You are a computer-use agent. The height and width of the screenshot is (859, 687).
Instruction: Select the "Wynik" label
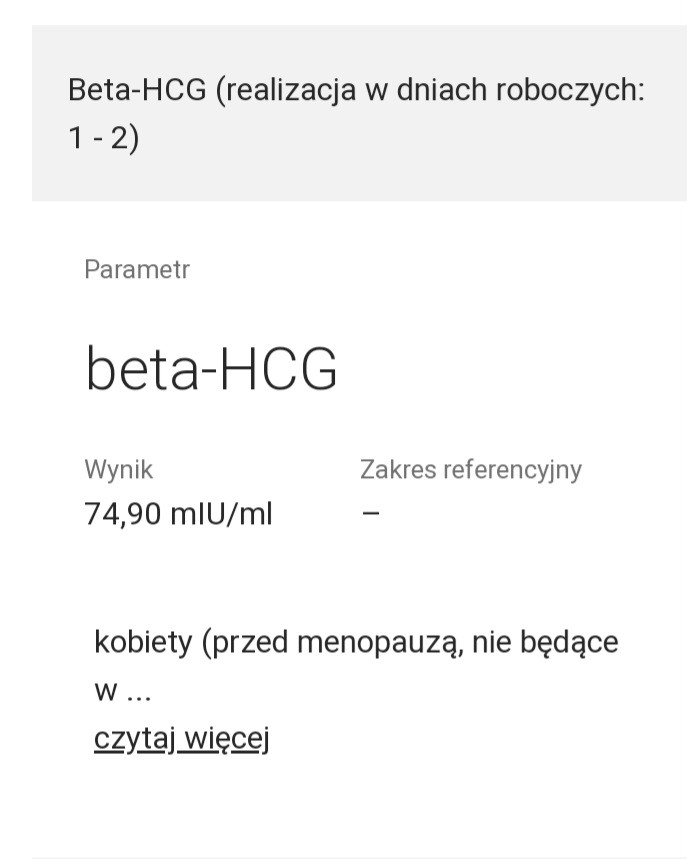[x=119, y=469]
